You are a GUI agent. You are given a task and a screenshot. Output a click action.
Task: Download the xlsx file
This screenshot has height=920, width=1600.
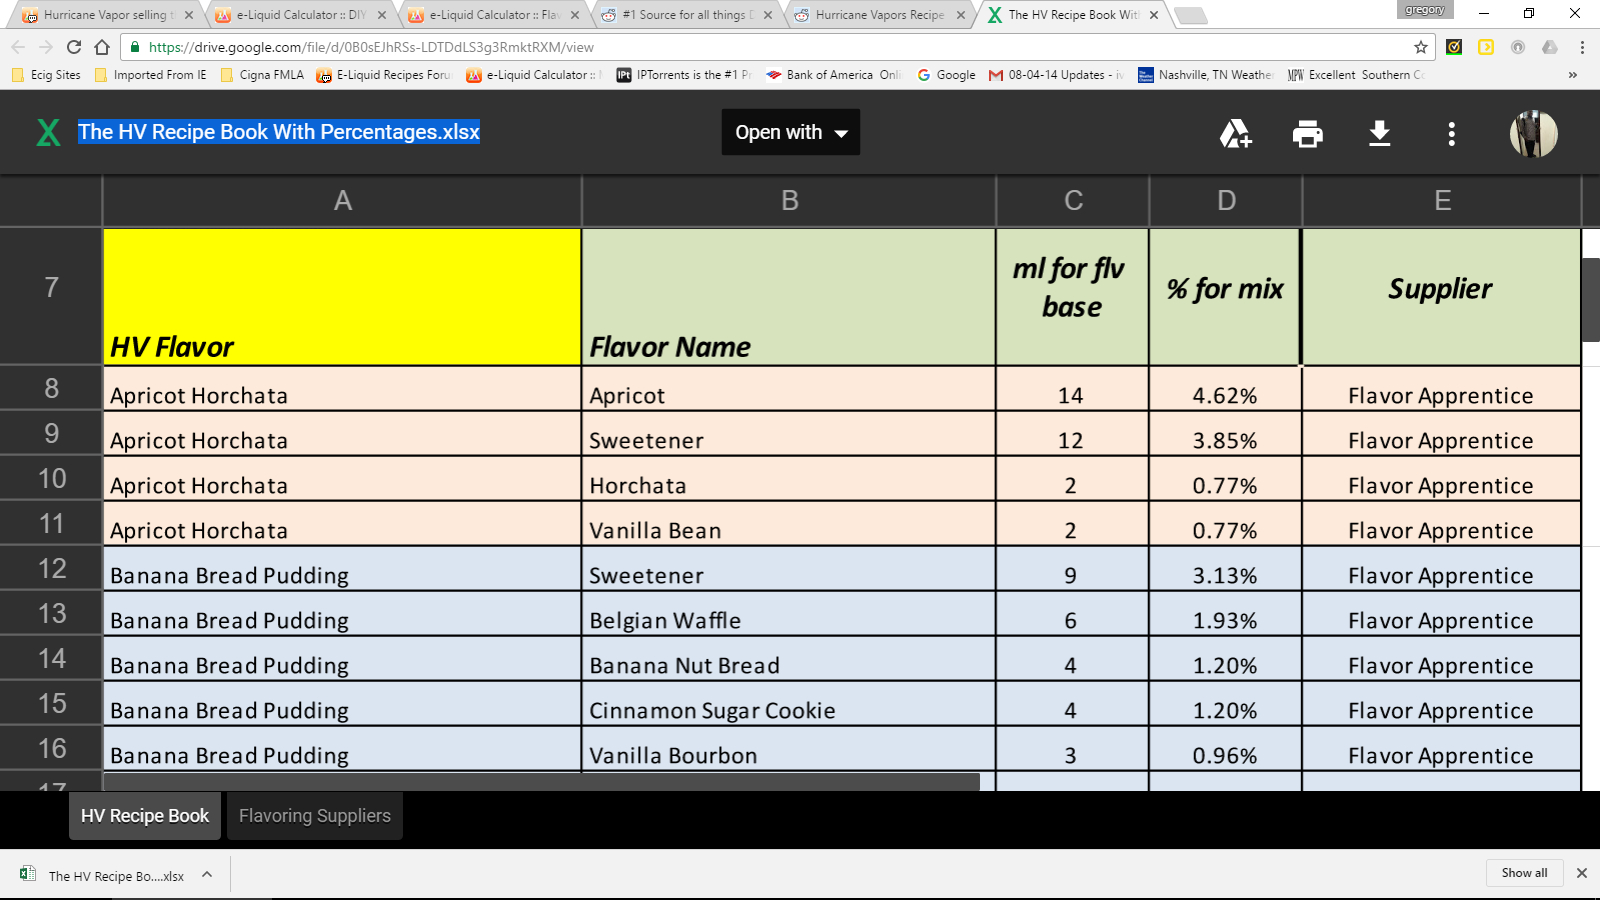1380,133
